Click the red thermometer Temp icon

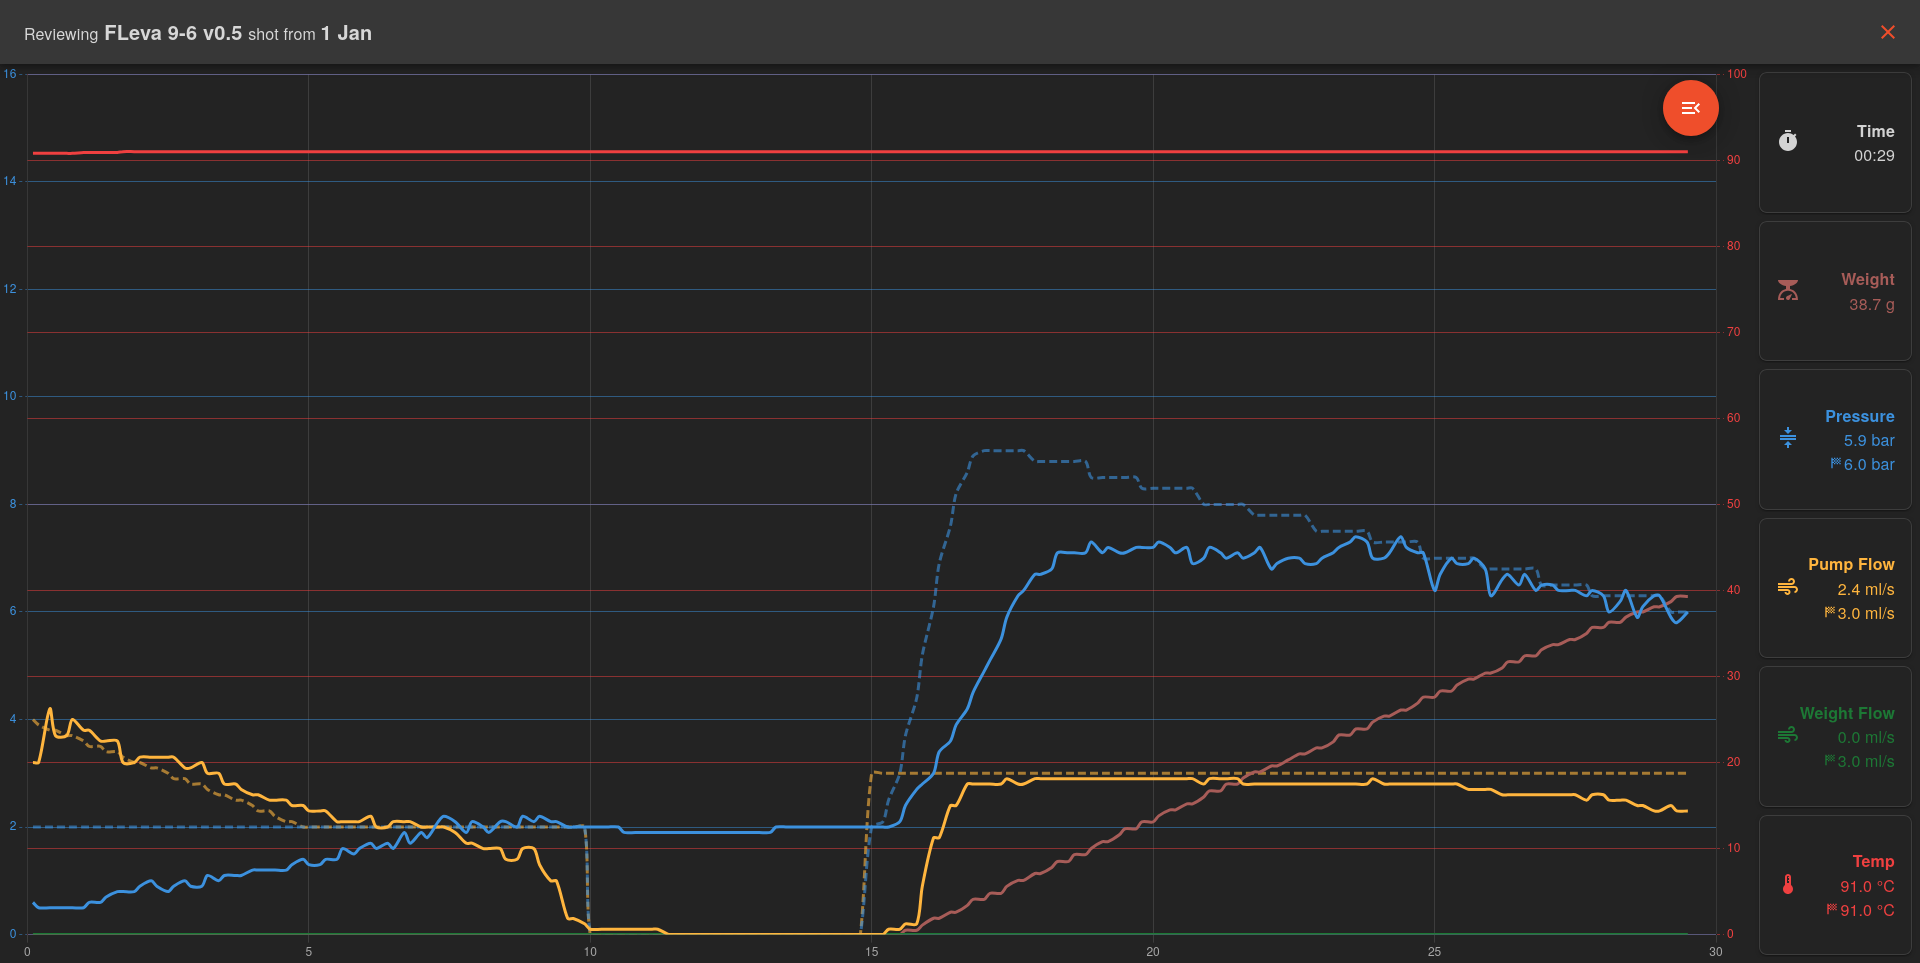(1788, 884)
